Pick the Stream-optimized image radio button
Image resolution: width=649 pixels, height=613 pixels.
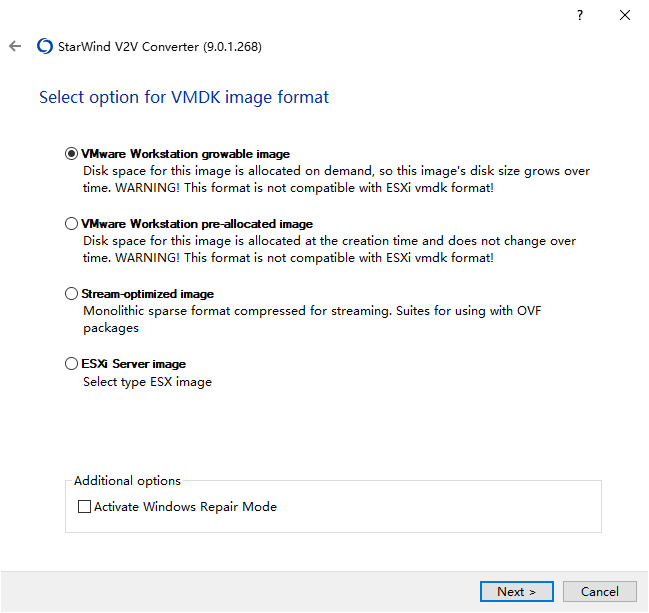[x=71, y=293]
